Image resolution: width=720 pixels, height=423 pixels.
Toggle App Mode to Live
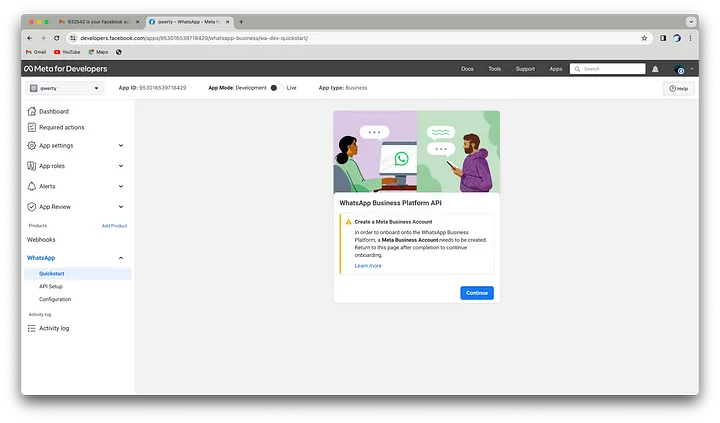pos(276,88)
